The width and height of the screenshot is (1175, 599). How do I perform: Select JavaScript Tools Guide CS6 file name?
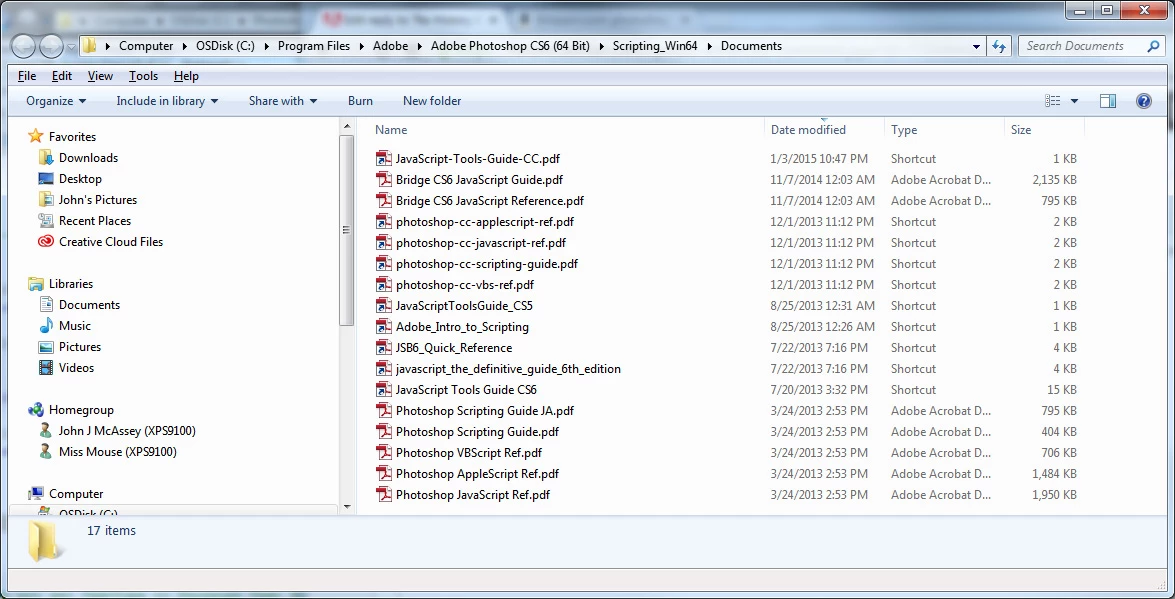[x=466, y=389]
